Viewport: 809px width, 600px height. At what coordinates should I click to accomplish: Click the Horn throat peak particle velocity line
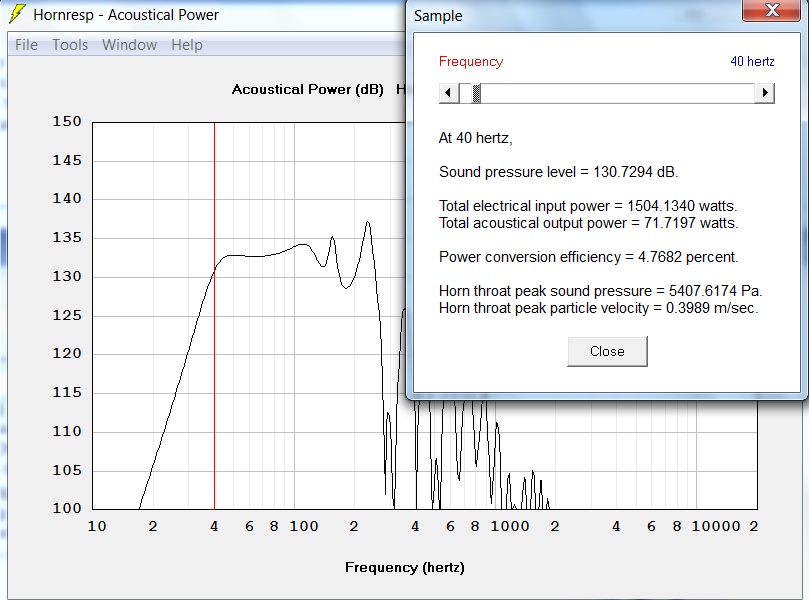coord(598,308)
